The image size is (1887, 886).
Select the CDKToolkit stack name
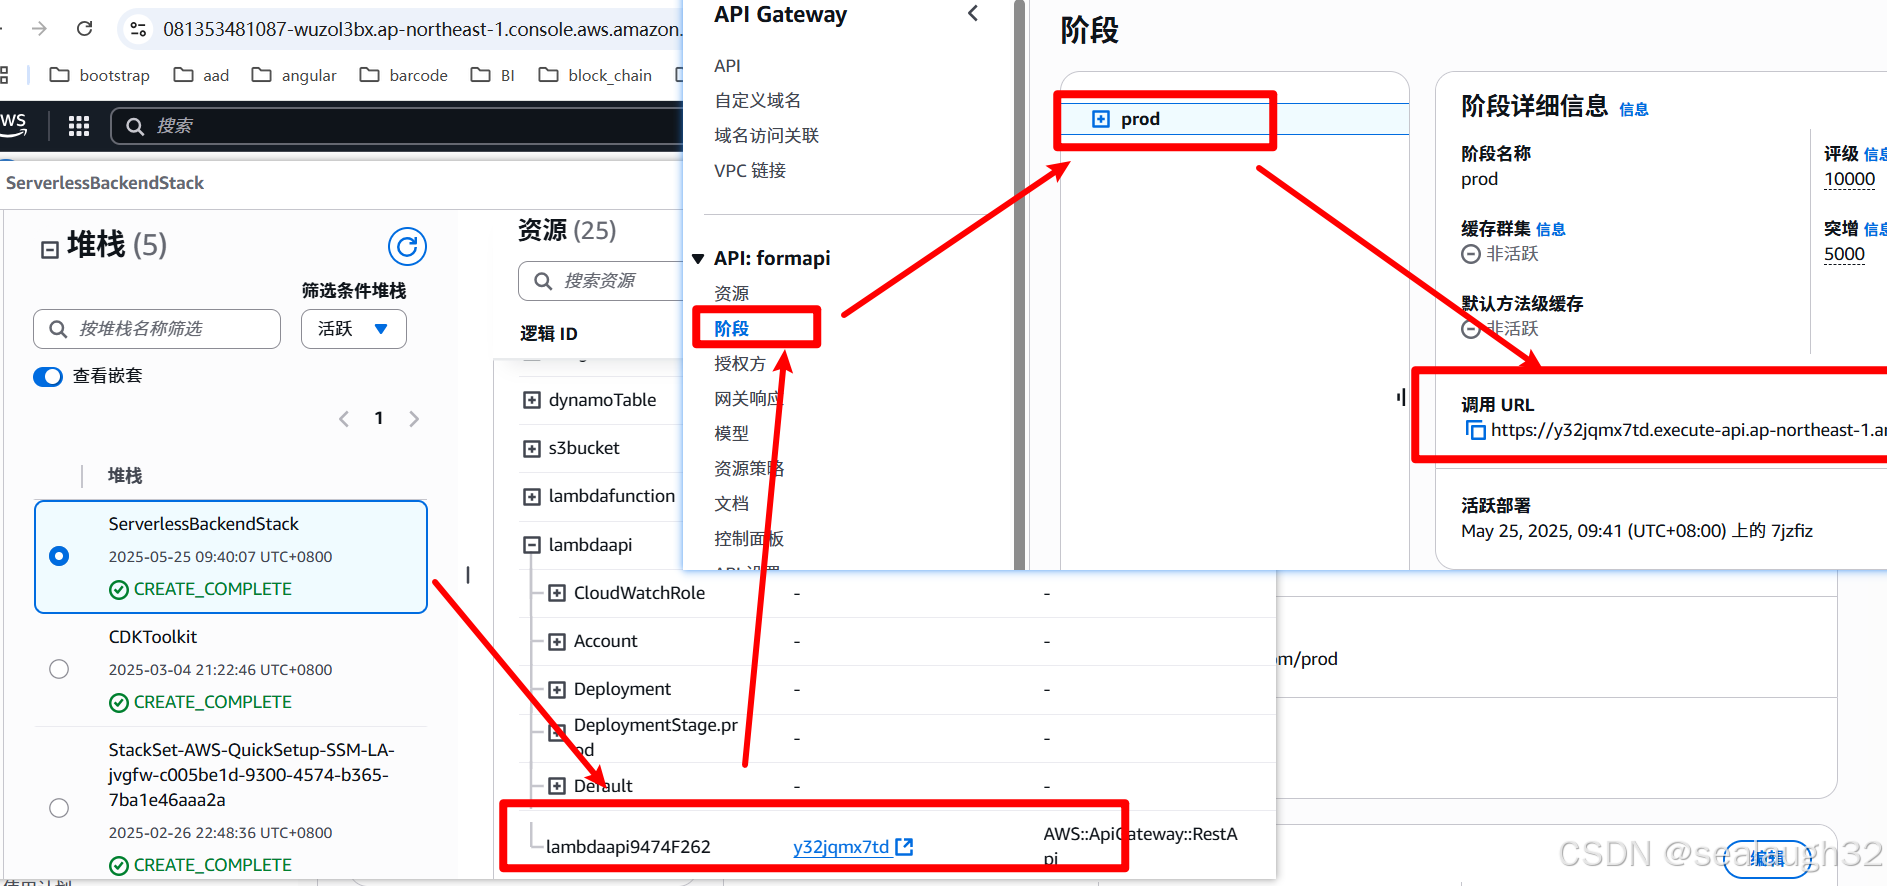click(x=153, y=637)
